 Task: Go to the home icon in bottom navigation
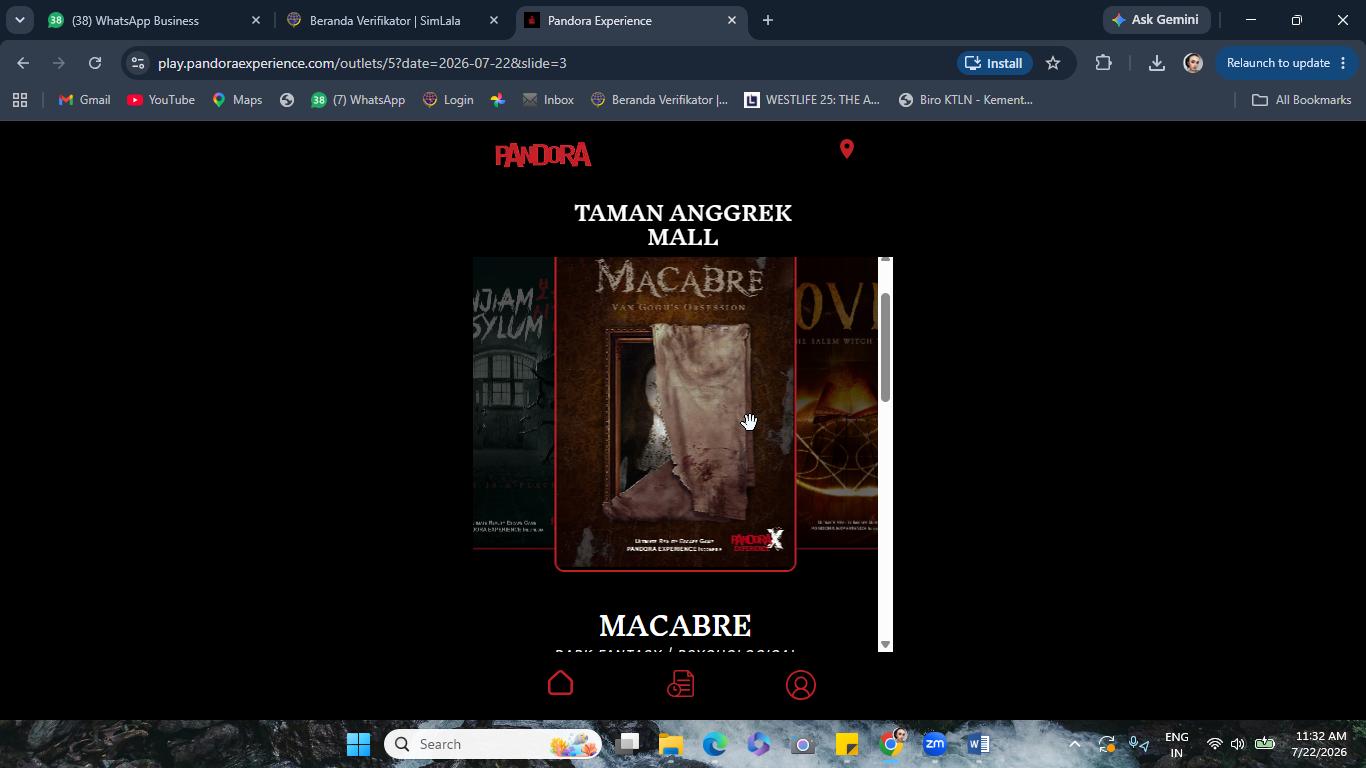561,683
